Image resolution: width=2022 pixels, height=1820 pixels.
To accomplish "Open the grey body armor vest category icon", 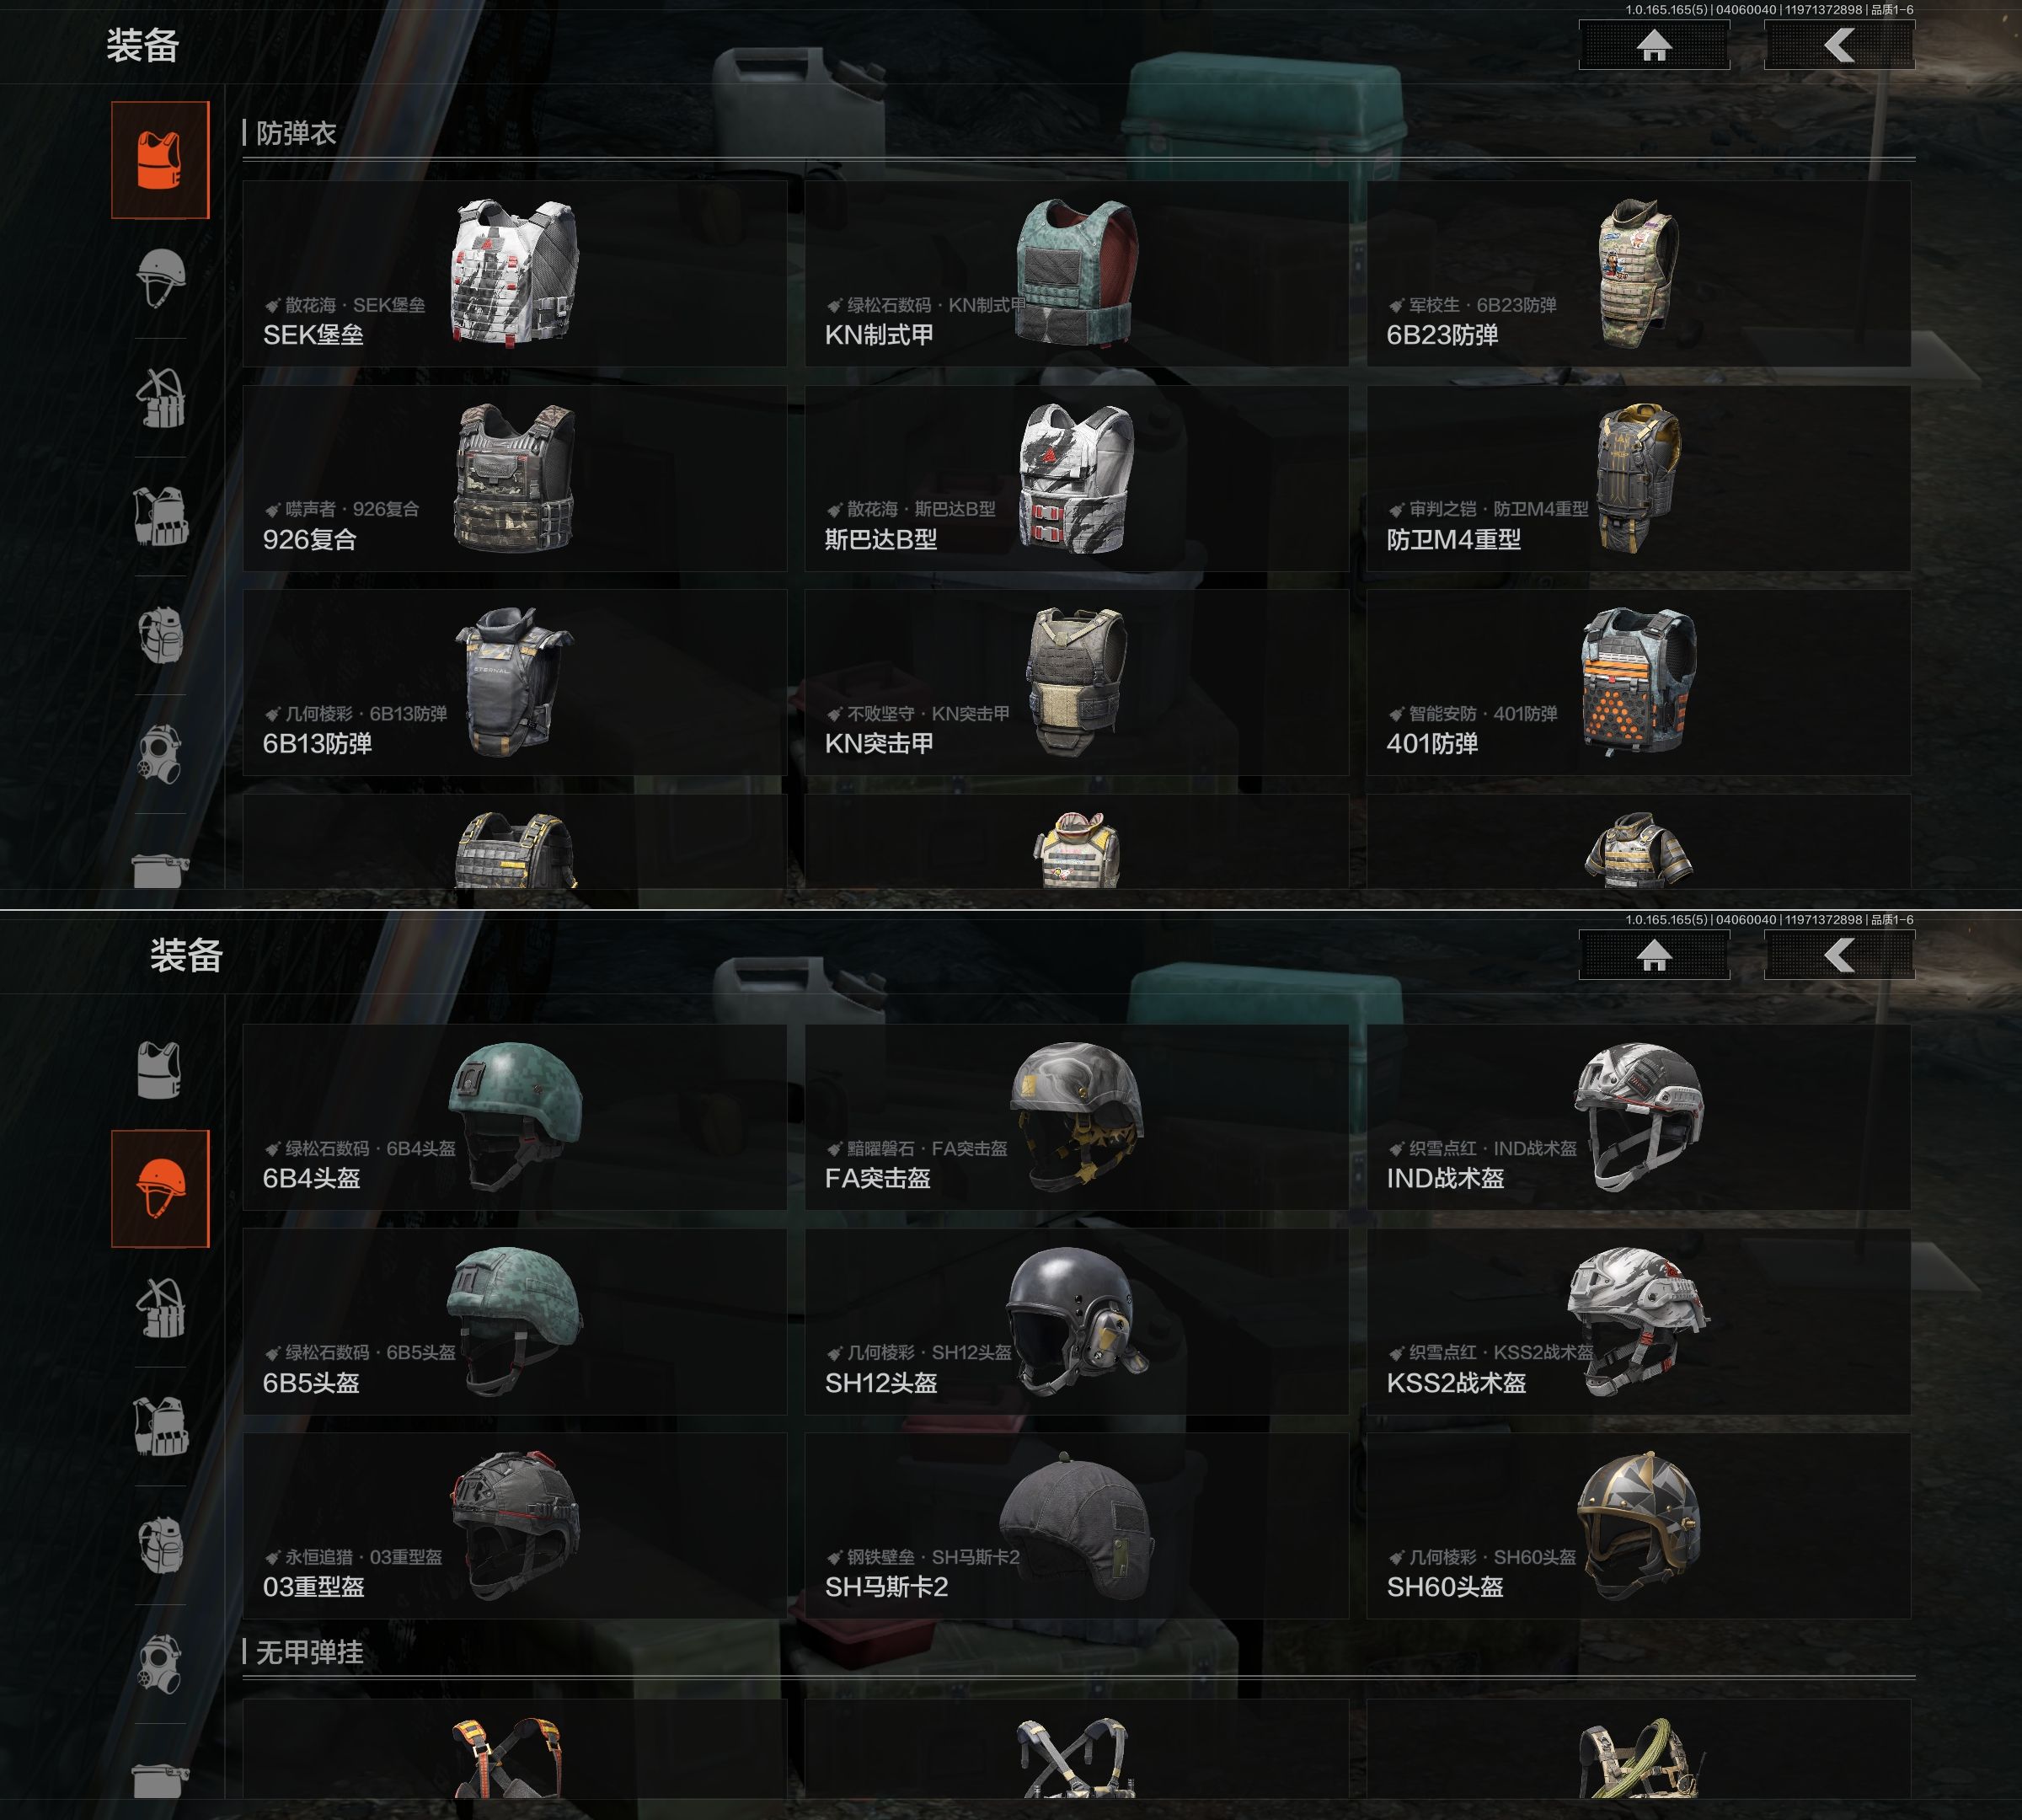I will click(x=160, y=1070).
